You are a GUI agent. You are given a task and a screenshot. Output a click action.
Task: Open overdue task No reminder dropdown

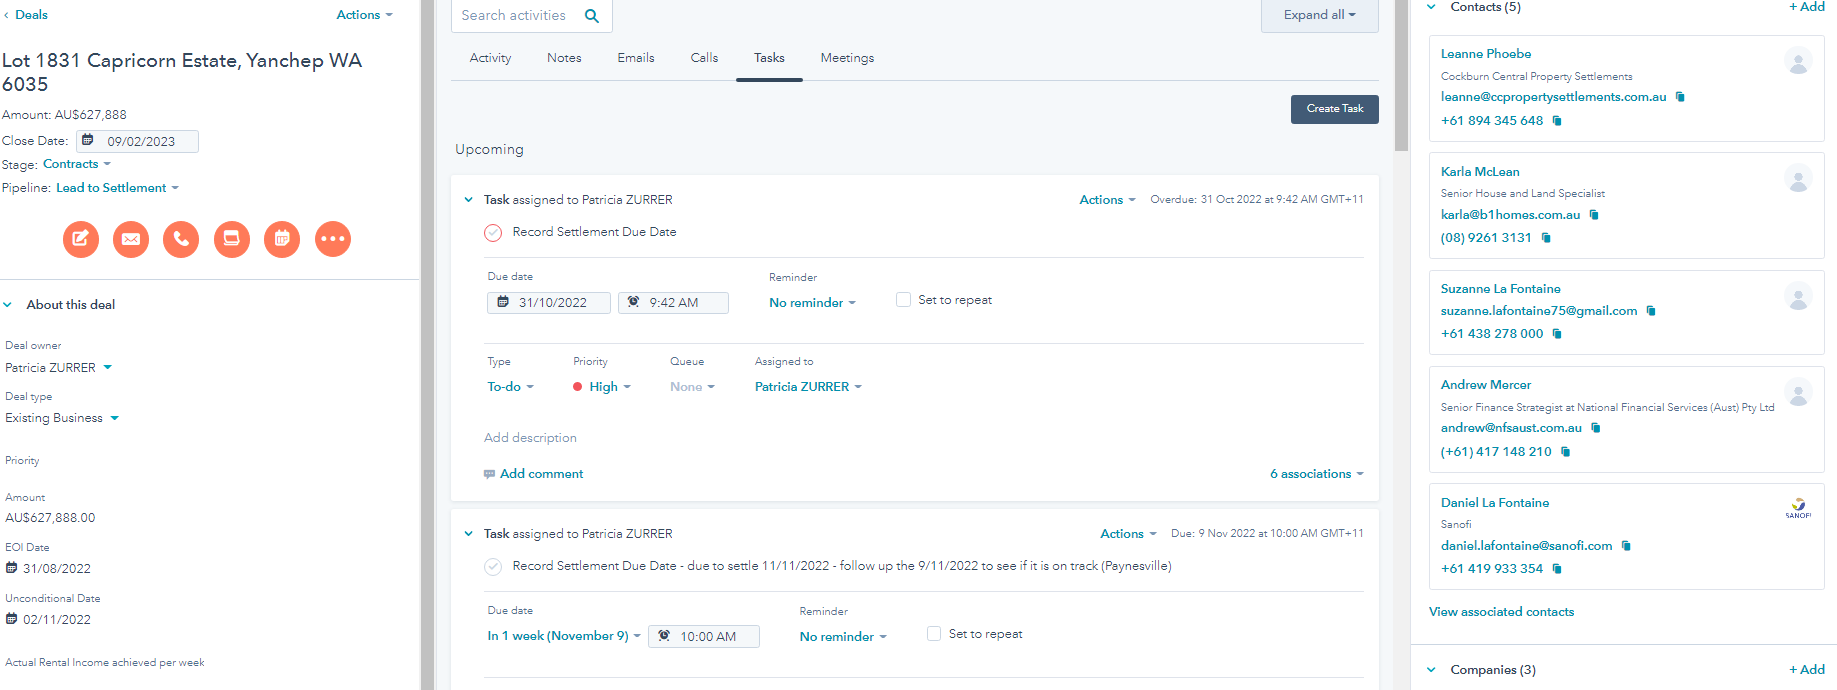click(812, 303)
